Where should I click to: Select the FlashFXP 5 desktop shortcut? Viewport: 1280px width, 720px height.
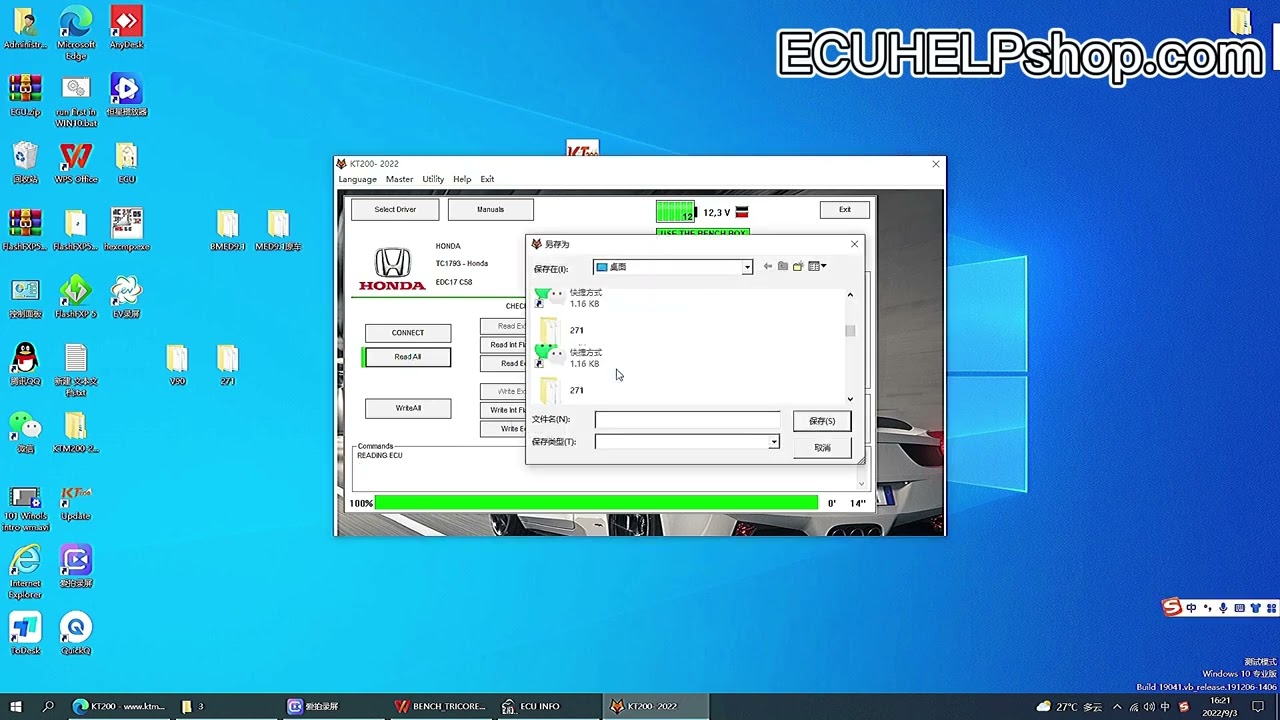(x=76, y=298)
